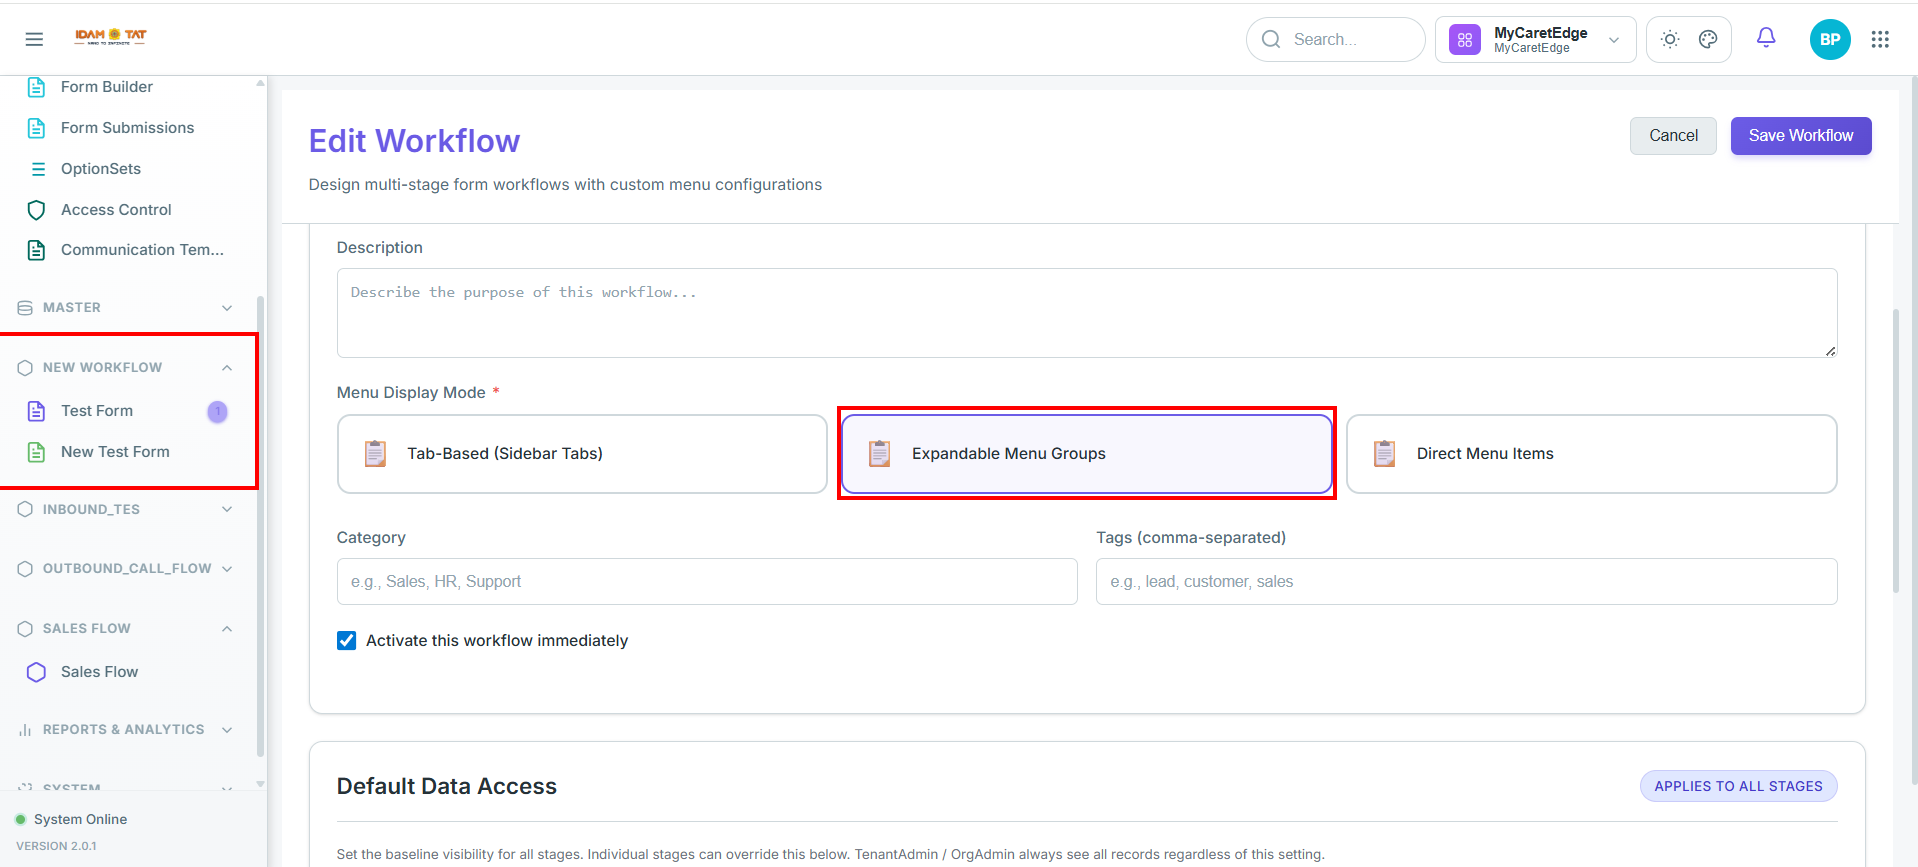Collapse the NEW WORKFLOW section
Image resolution: width=1918 pixels, height=867 pixels.
tap(227, 368)
